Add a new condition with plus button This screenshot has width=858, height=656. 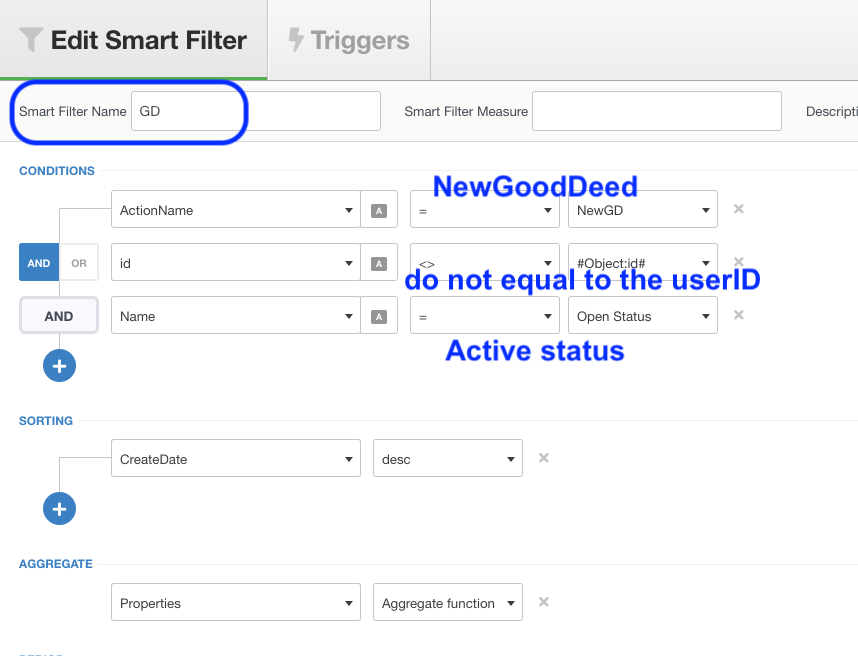(x=59, y=365)
